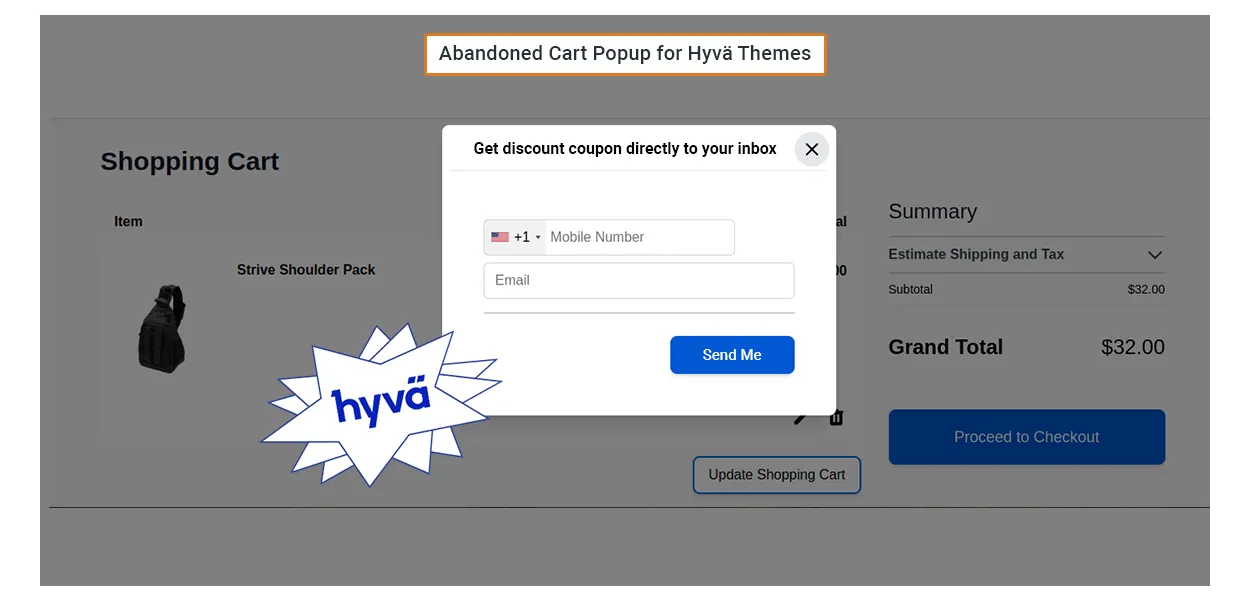Screen dimensions: 1250x600
Task: Focus the Email input field
Action: [x=639, y=281]
